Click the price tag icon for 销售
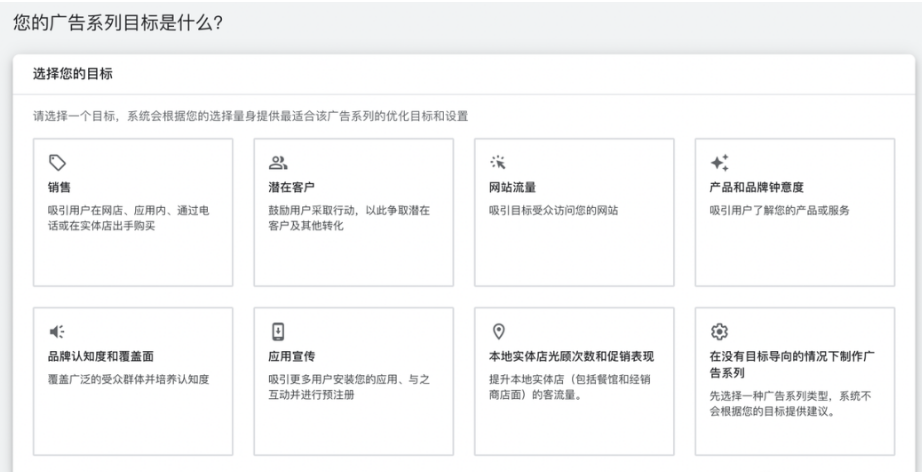 coord(58,162)
